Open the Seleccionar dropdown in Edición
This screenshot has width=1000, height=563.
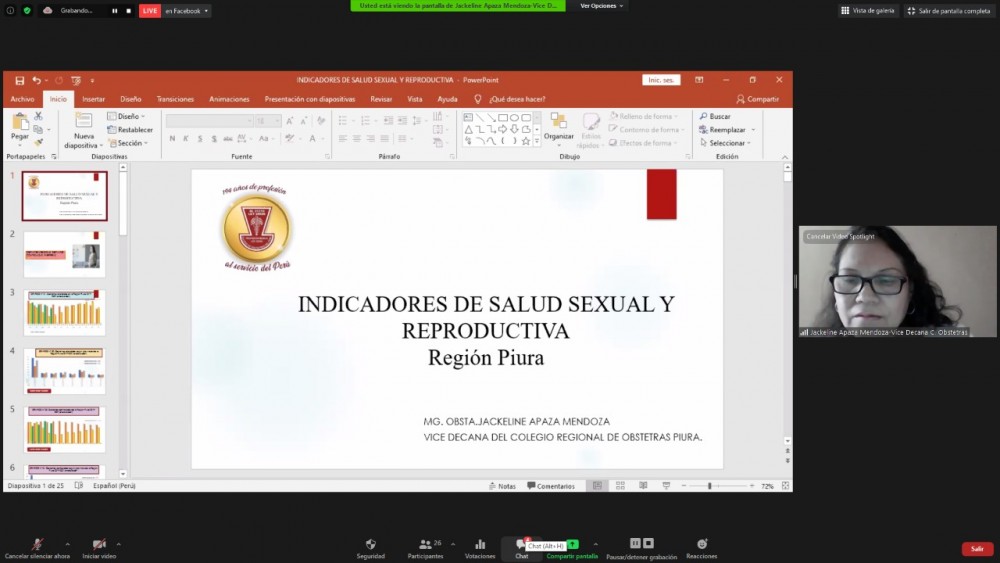point(727,143)
